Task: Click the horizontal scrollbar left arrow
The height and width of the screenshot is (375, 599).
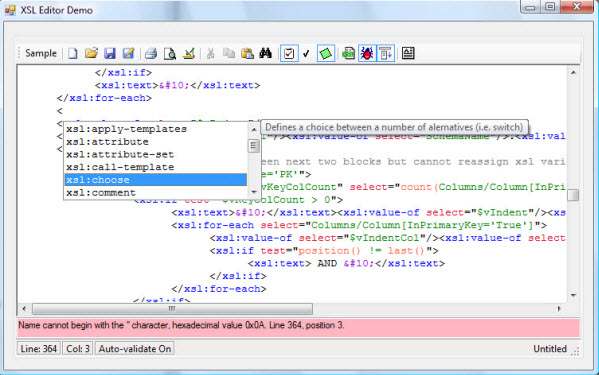Action: [24, 309]
